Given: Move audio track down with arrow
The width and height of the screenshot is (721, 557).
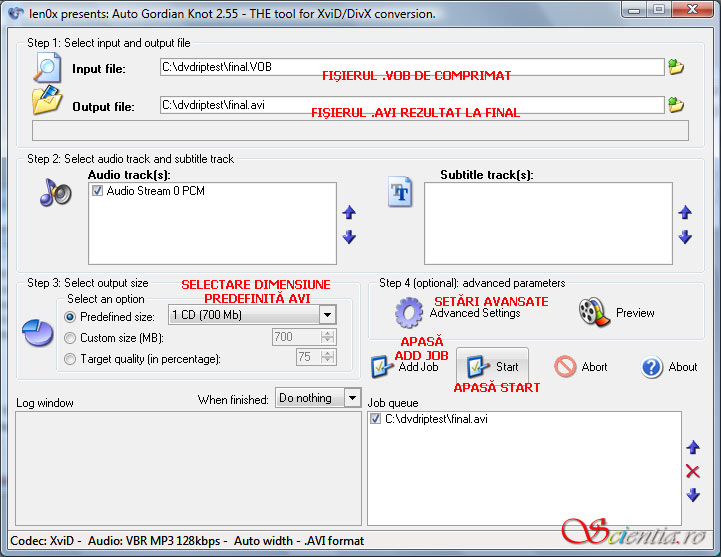Looking at the screenshot, I should click(x=349, y=237).
